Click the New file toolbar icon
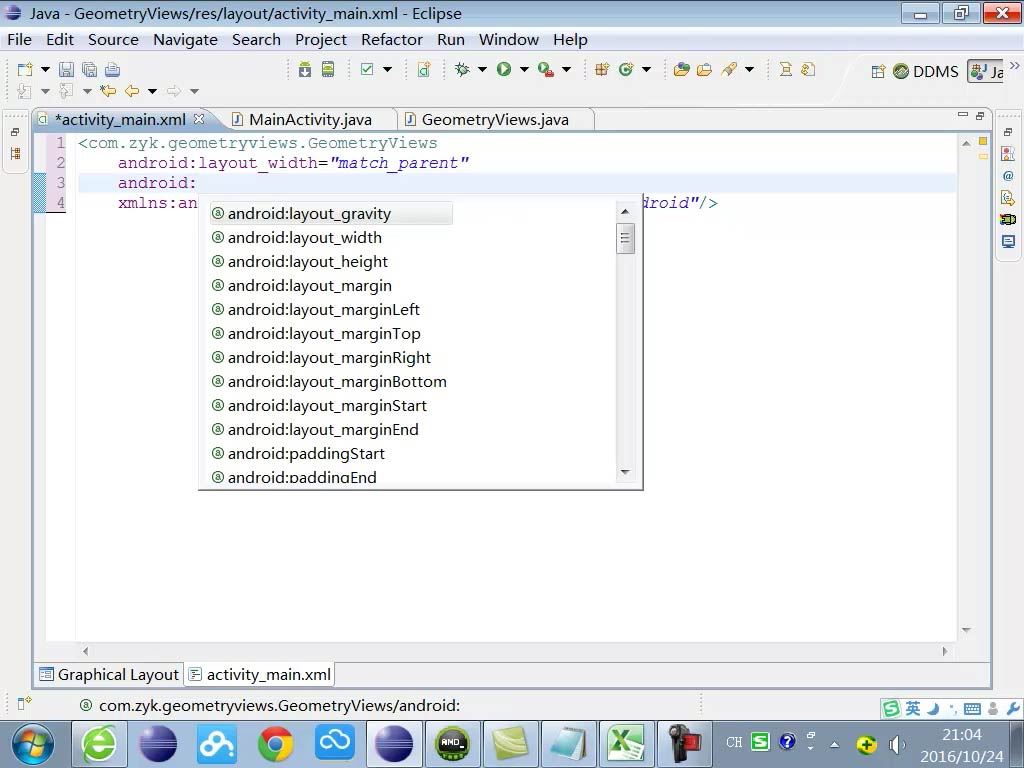The height and width of the screenshot is (768, 1024). coord(25,69)
